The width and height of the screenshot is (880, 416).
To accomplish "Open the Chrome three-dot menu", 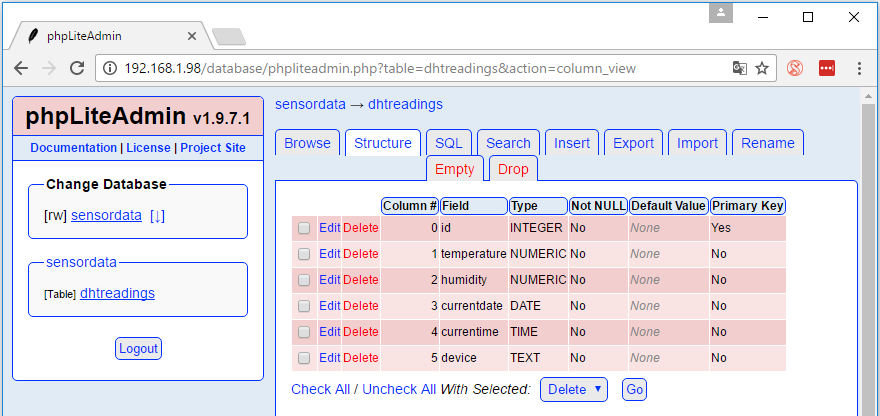I will tap(859, 68).
